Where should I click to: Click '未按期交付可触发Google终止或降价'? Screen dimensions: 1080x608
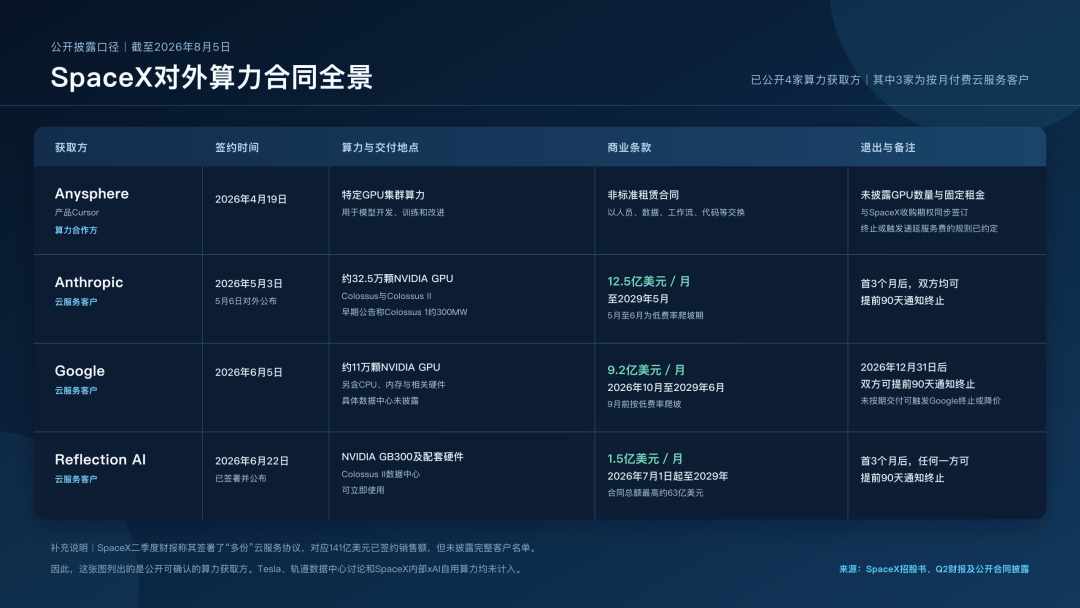click(x=931, y=401)
